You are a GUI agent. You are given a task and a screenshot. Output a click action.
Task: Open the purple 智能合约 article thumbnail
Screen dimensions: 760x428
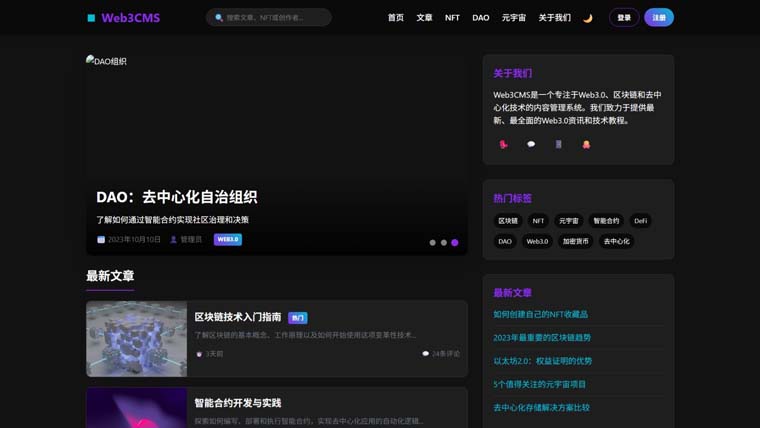[x=137, y=408]
